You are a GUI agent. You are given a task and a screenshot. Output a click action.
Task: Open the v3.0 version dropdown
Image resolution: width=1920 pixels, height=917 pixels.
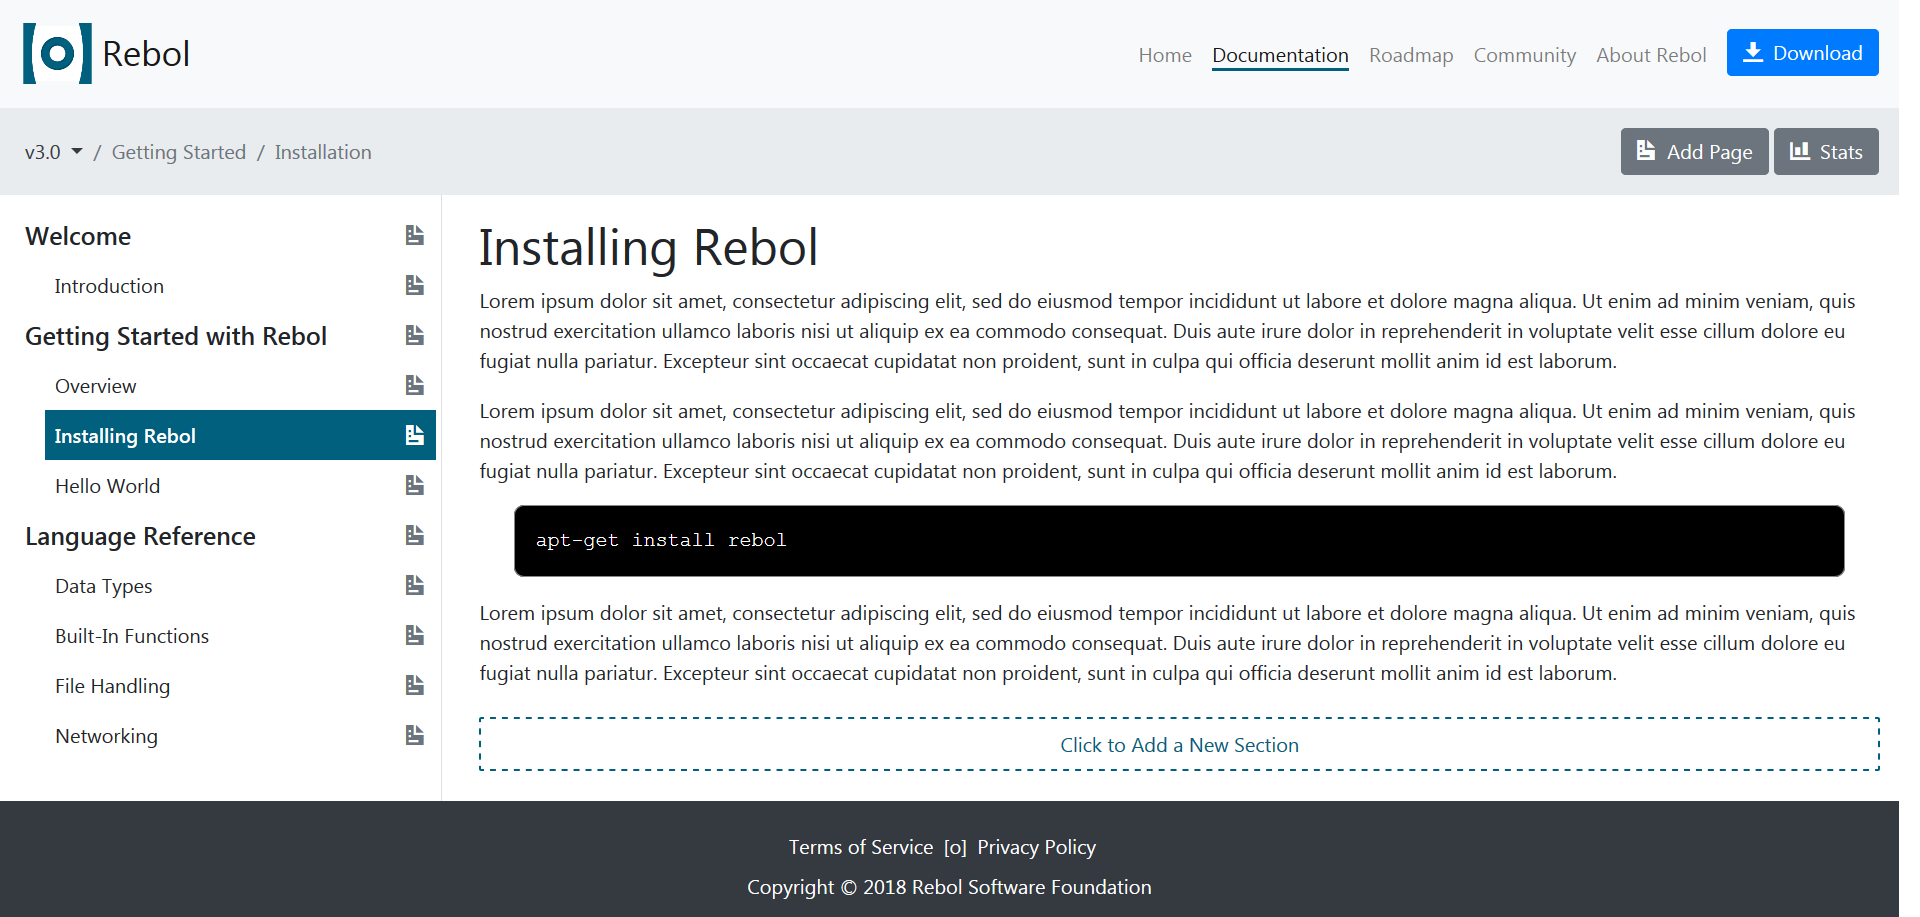tap(54, 152)
